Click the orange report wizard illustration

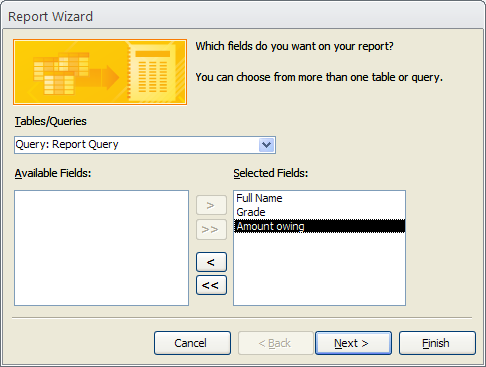[100, 72]
